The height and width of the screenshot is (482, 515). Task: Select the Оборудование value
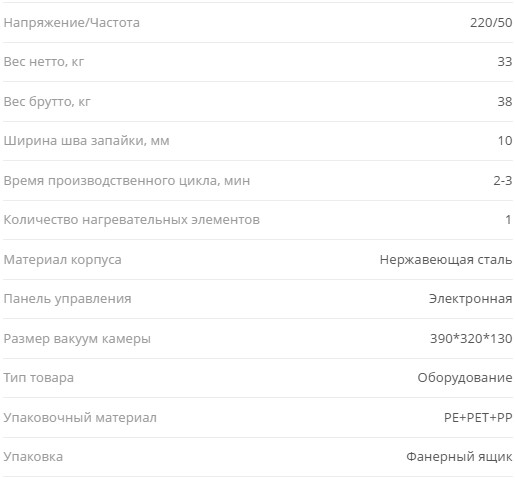click(465, 378)
